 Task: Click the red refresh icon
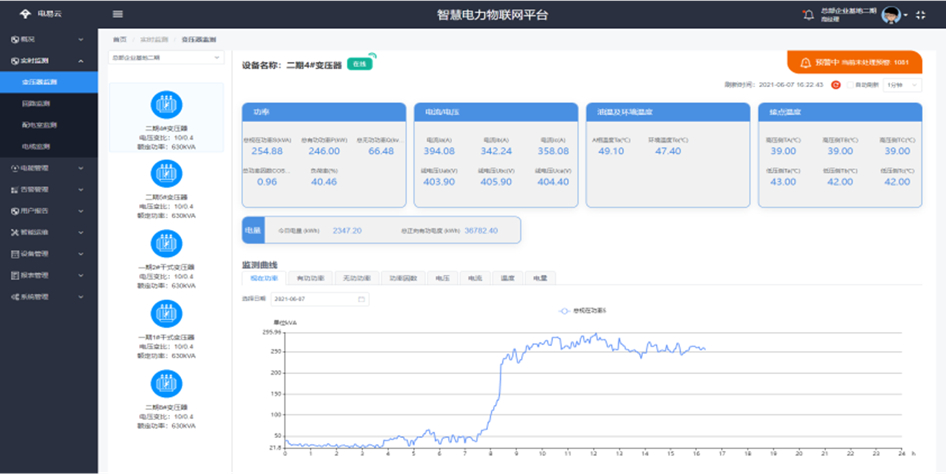[836, 85]
